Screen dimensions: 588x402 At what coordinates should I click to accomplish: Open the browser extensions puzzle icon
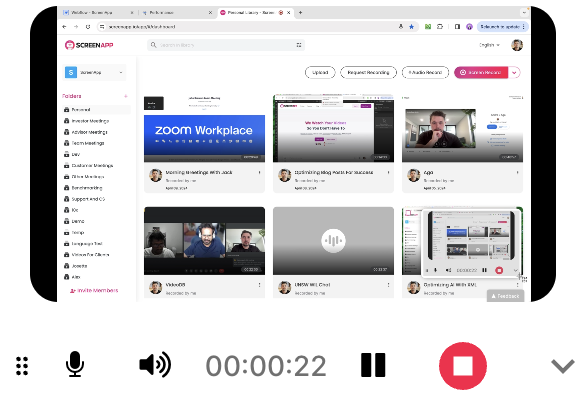440,27
